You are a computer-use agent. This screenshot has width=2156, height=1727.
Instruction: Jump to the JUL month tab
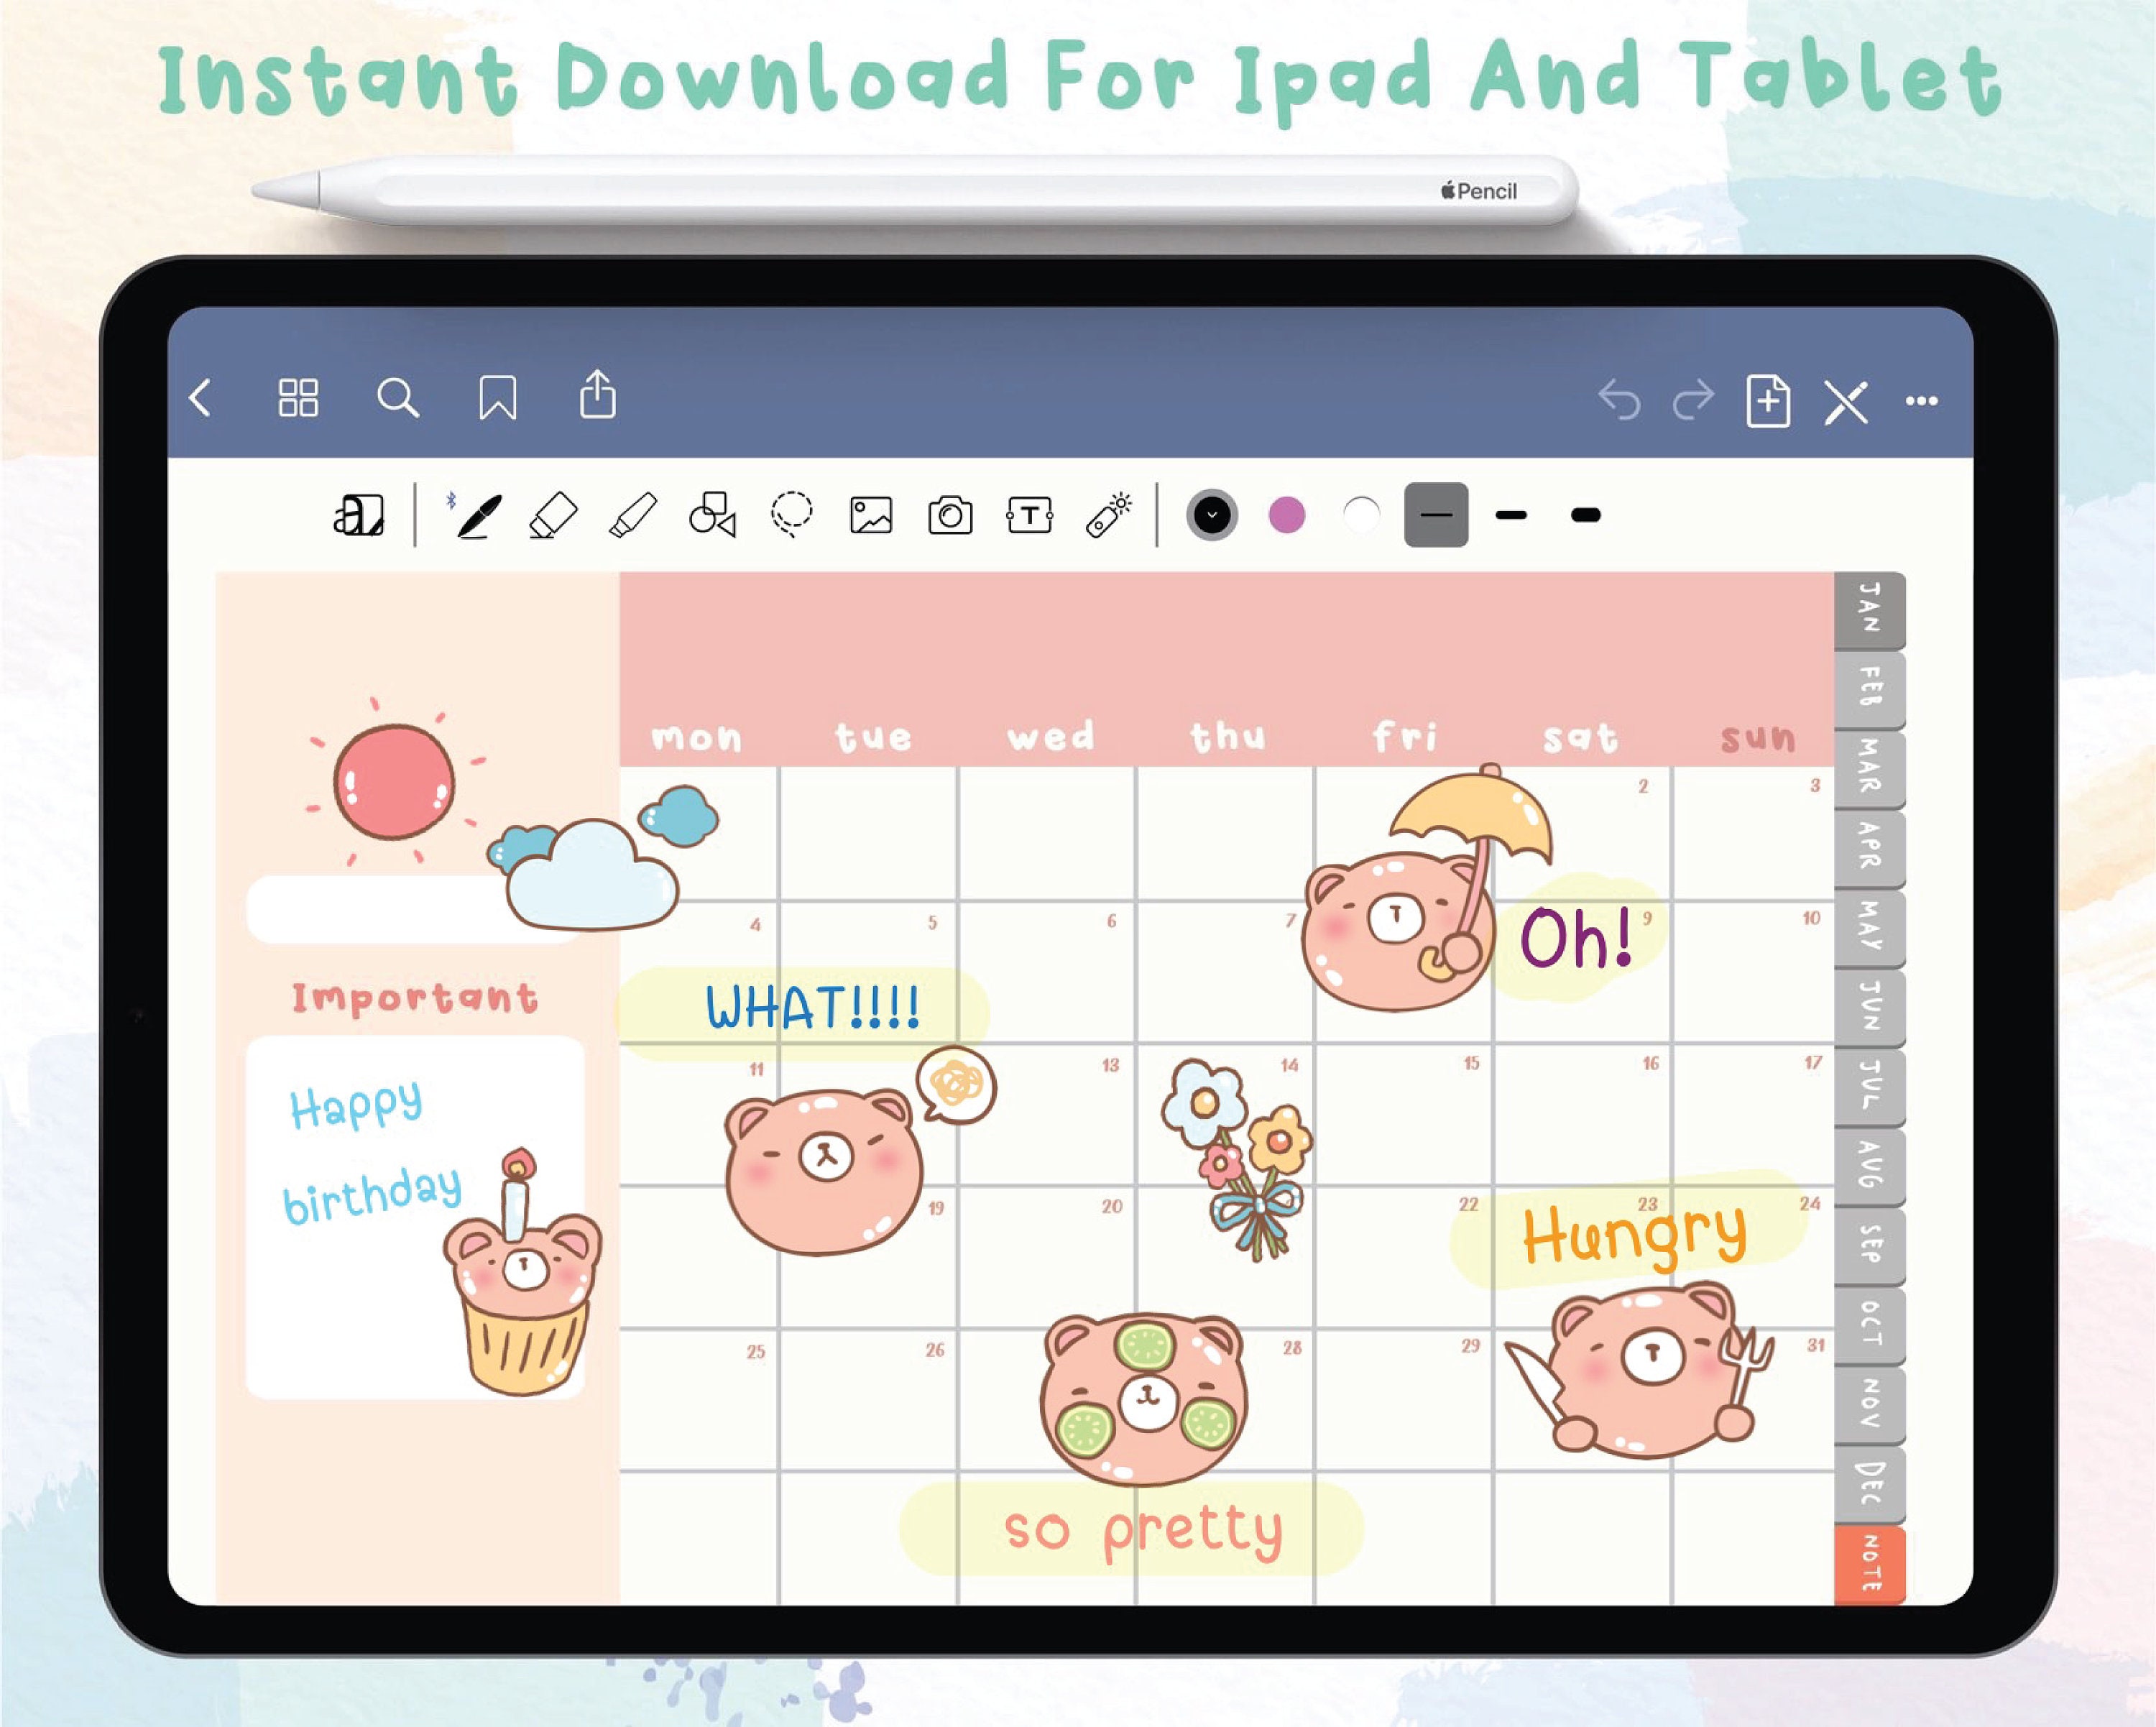[x=1869, y=1088]
